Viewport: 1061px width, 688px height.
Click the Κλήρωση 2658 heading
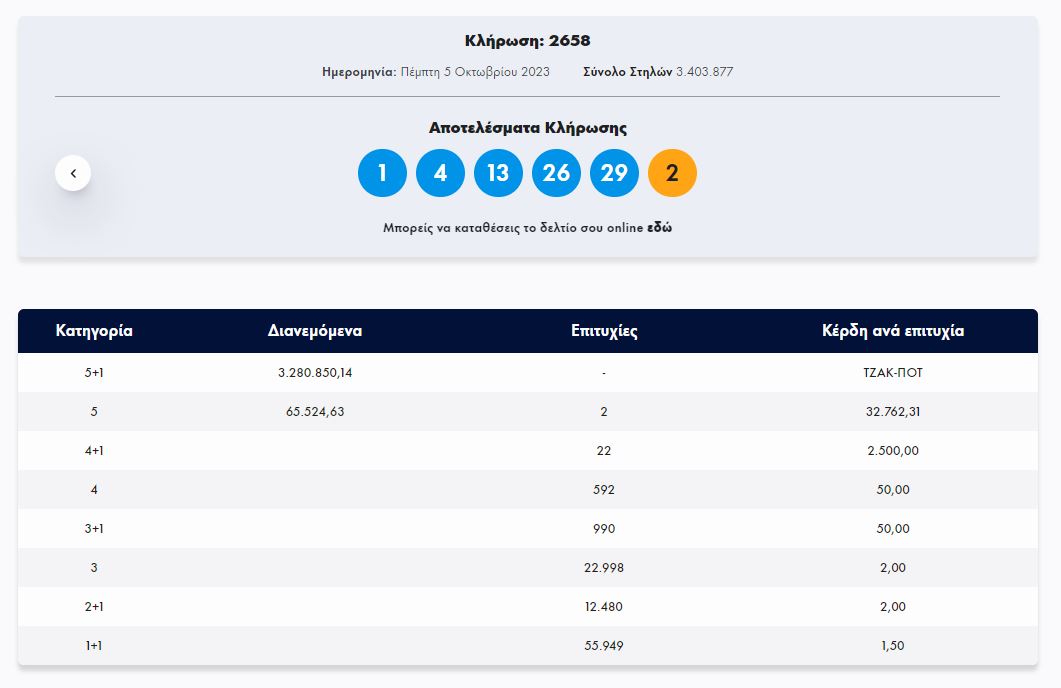pos(530,41)
